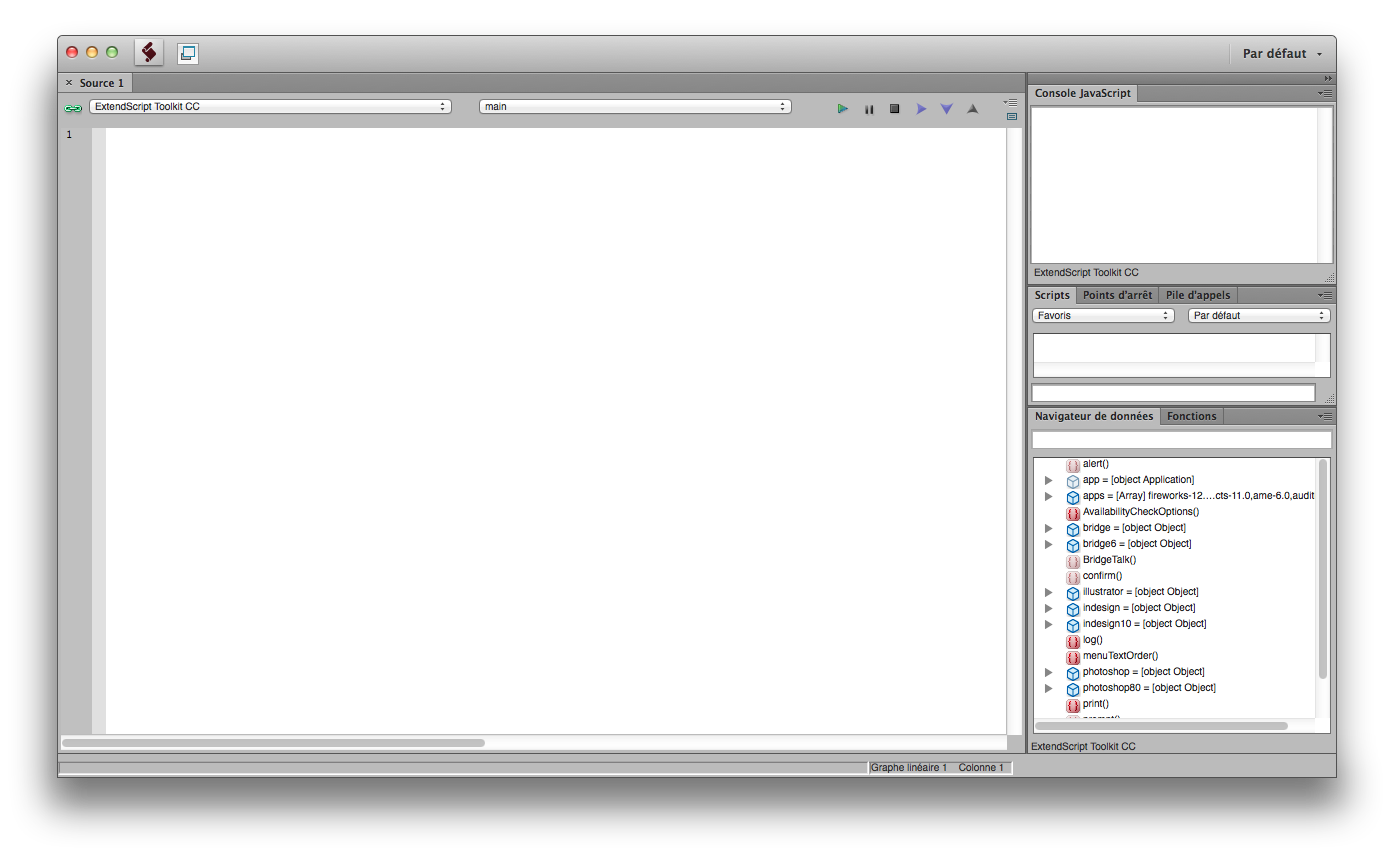Step into with the downward blue arrow
This screenshot has width=1394, height=857.
click(x=946, y=108)
